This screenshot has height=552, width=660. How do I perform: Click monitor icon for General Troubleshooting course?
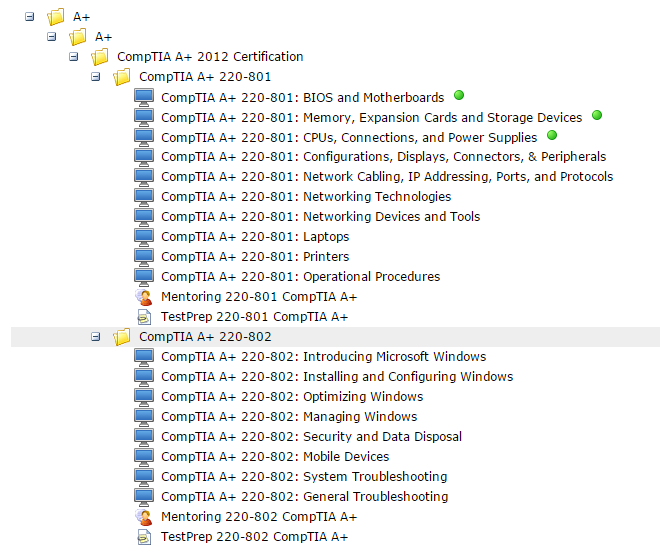click(x=144, y=497)
